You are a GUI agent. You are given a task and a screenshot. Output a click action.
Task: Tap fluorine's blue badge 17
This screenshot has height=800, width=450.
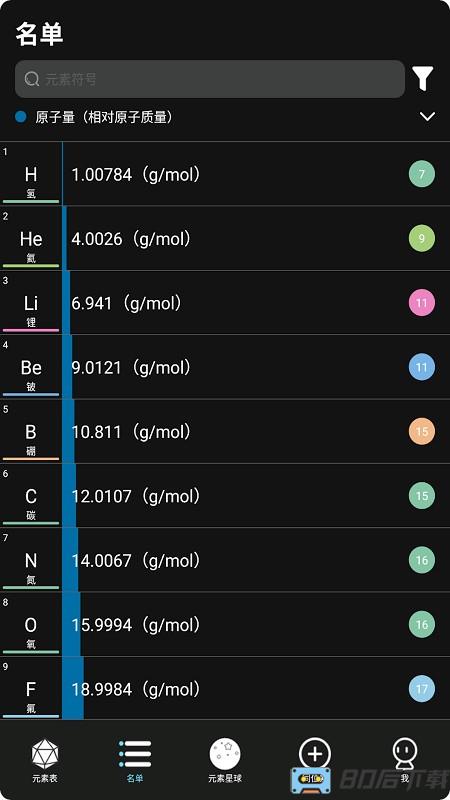421,689
